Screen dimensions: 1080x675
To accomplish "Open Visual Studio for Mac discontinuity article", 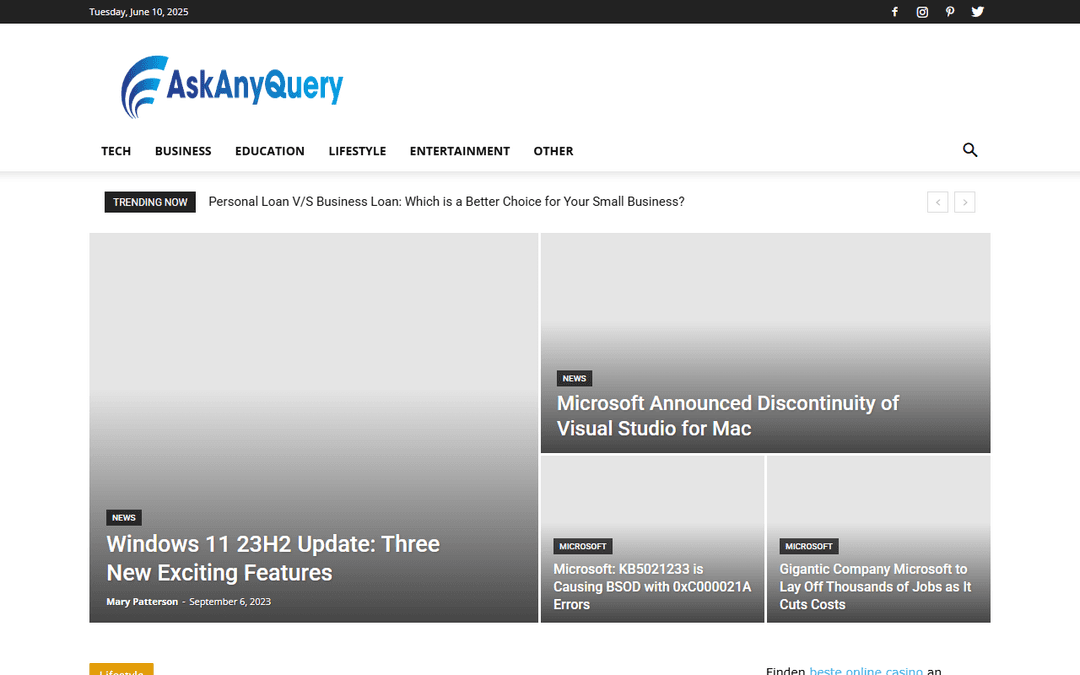I will click(x=727, y=415).
